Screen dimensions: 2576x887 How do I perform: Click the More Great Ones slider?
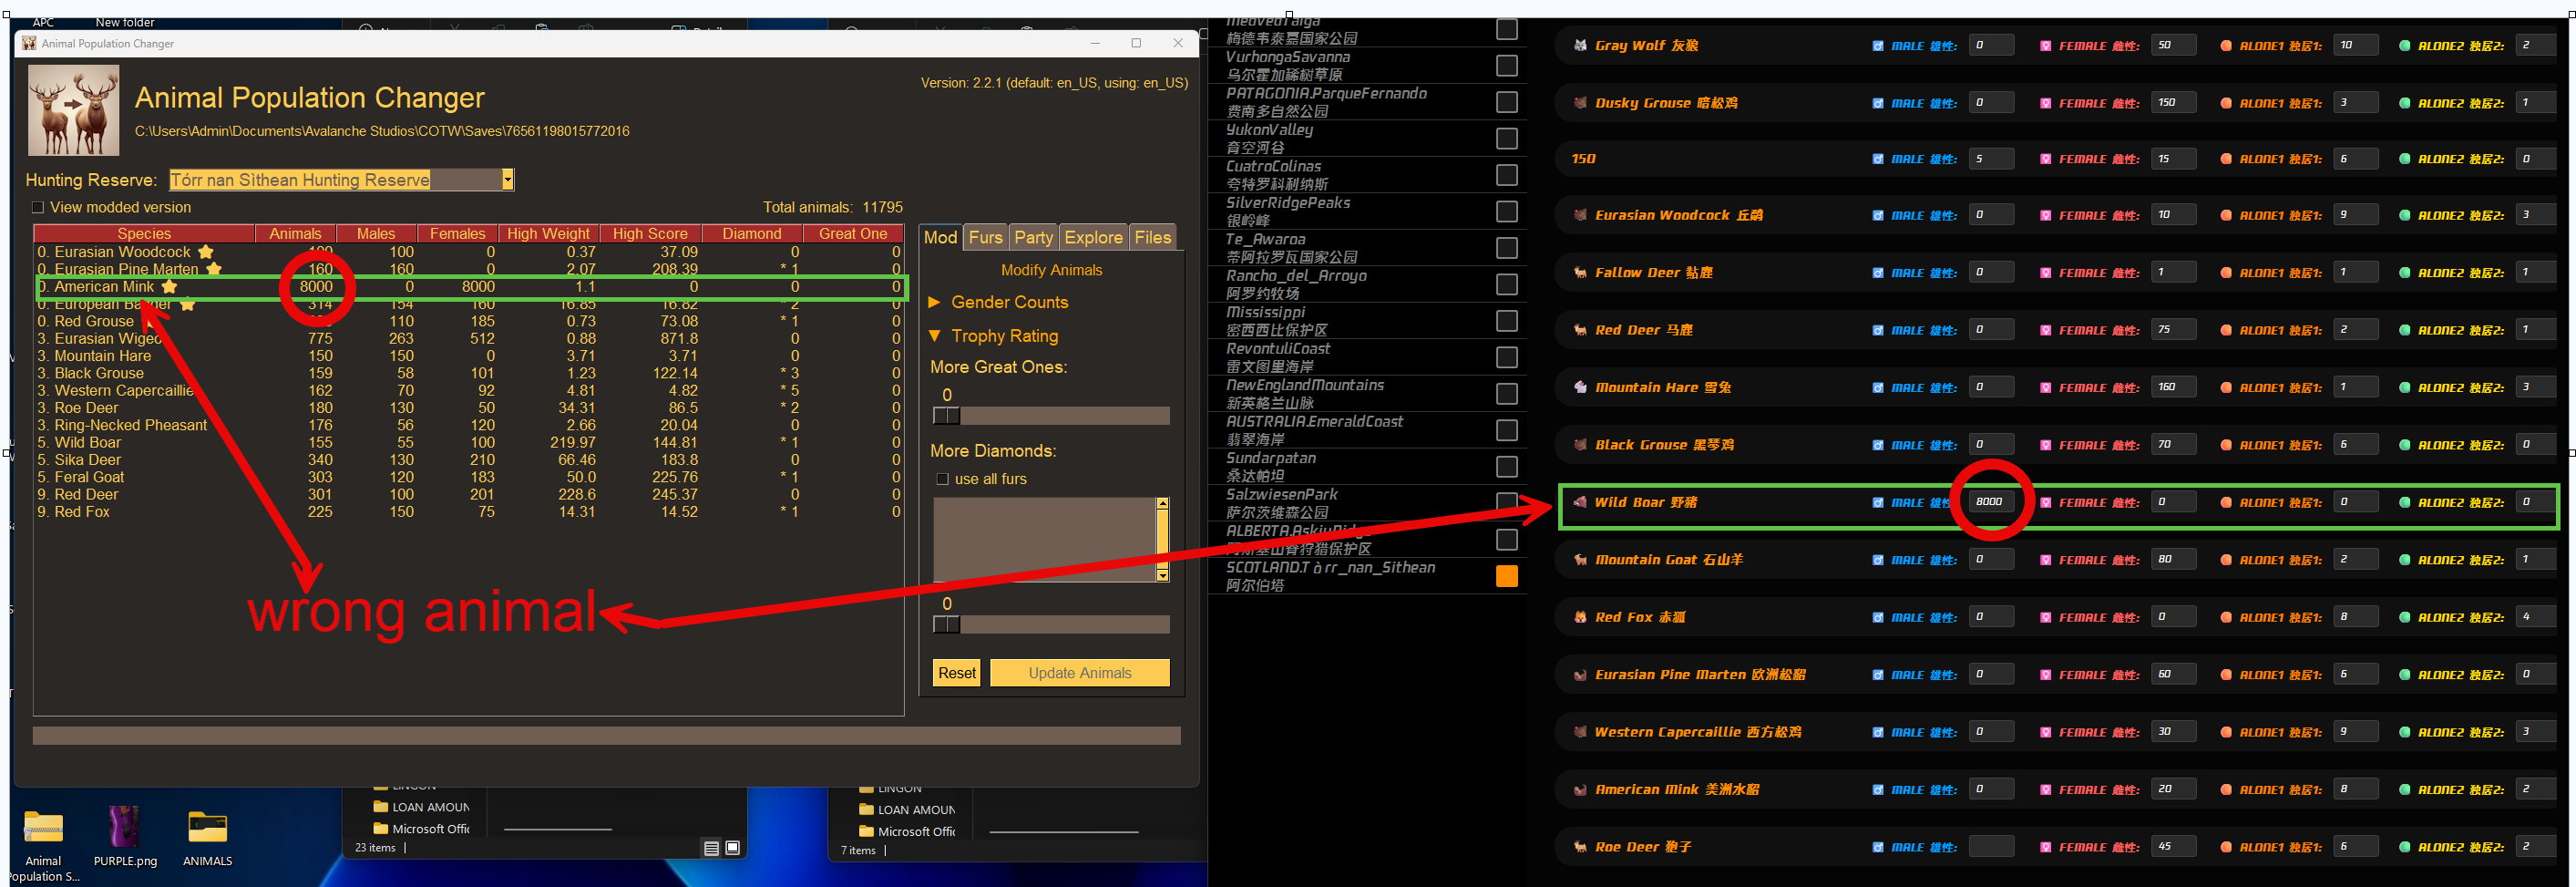click(x=1051, y=415)
